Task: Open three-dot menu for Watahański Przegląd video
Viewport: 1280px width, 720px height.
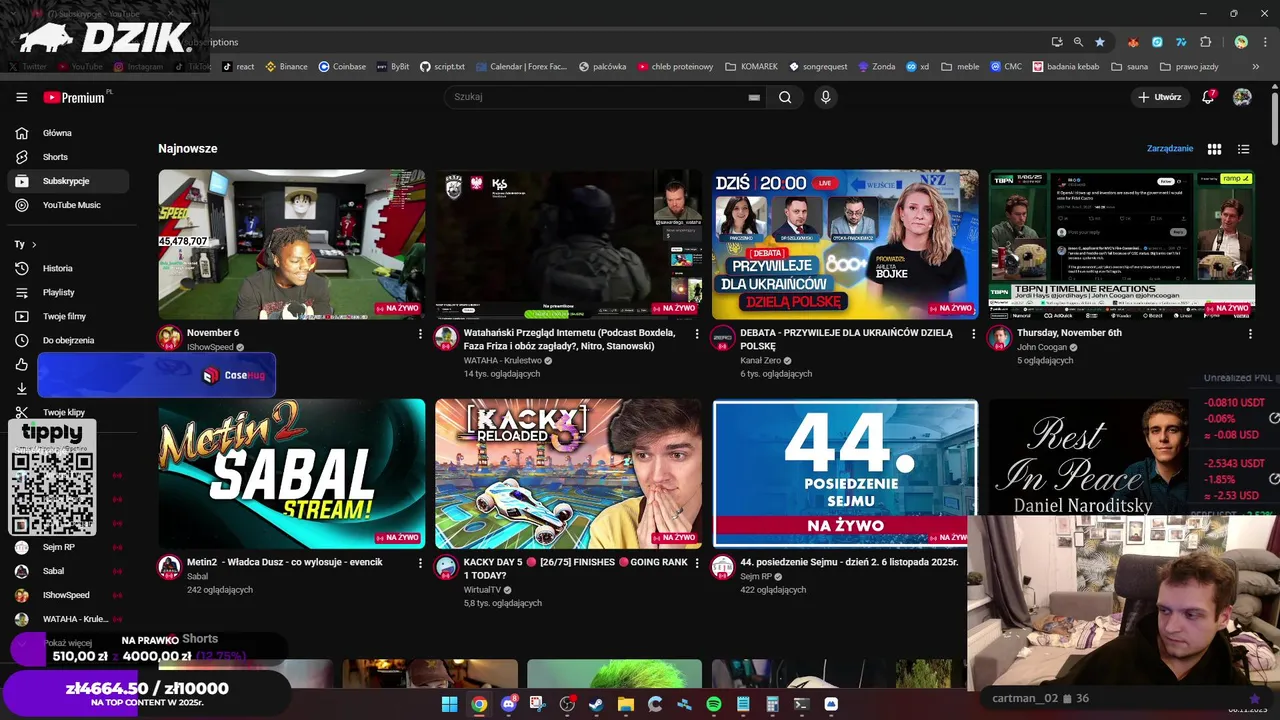Action: click(x=697, y=334)
